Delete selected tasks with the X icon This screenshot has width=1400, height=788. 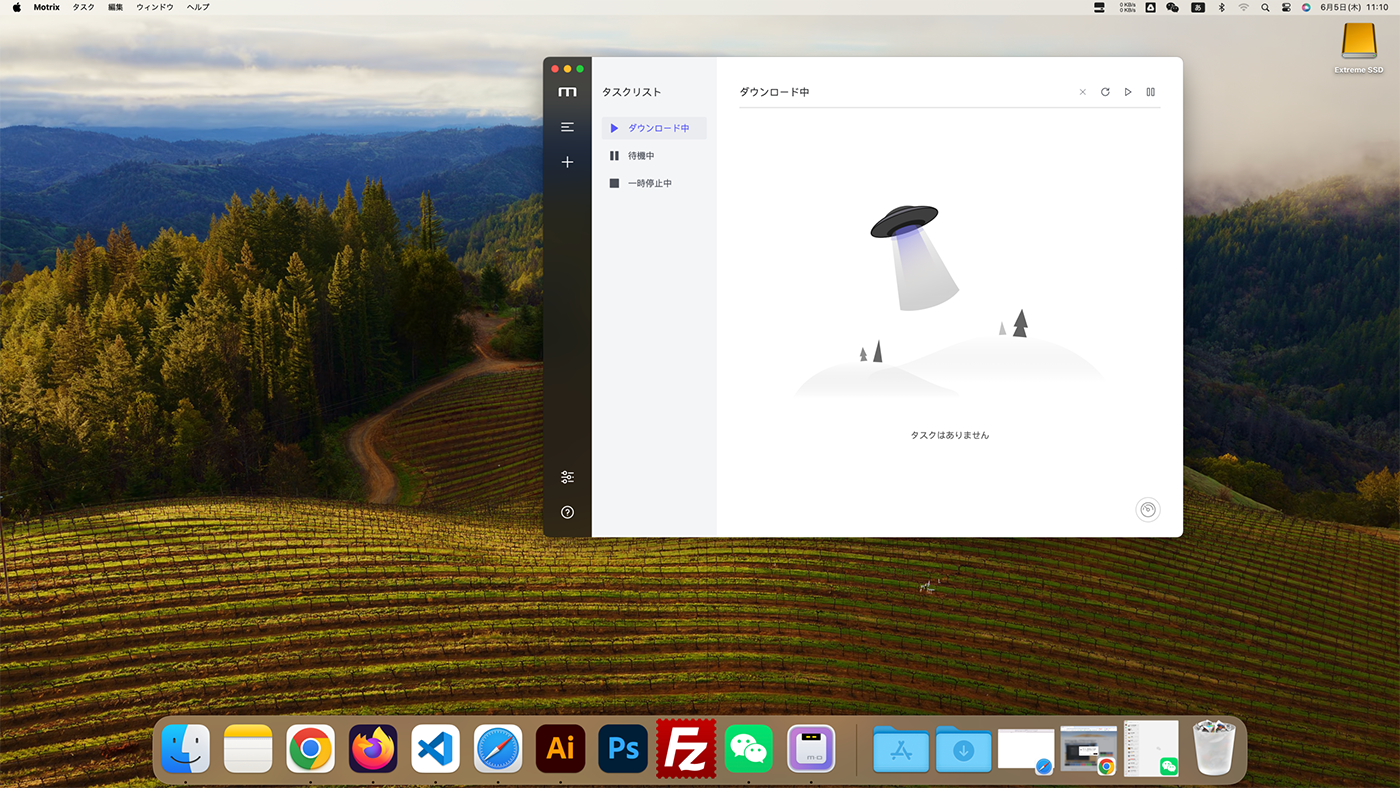[1081, 91]
